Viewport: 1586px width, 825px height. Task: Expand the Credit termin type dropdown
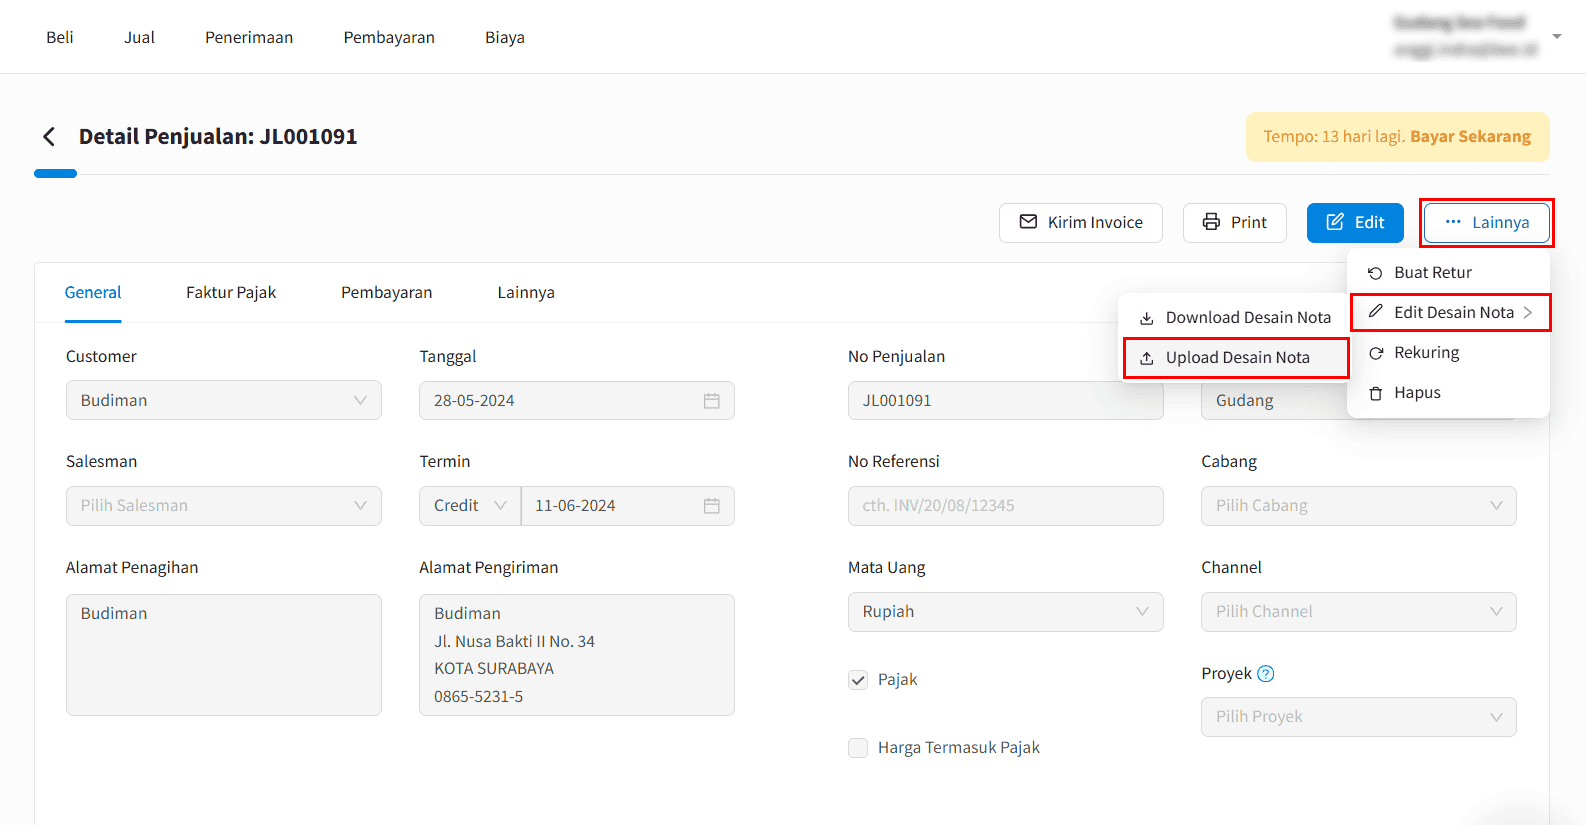coord(469,506)
